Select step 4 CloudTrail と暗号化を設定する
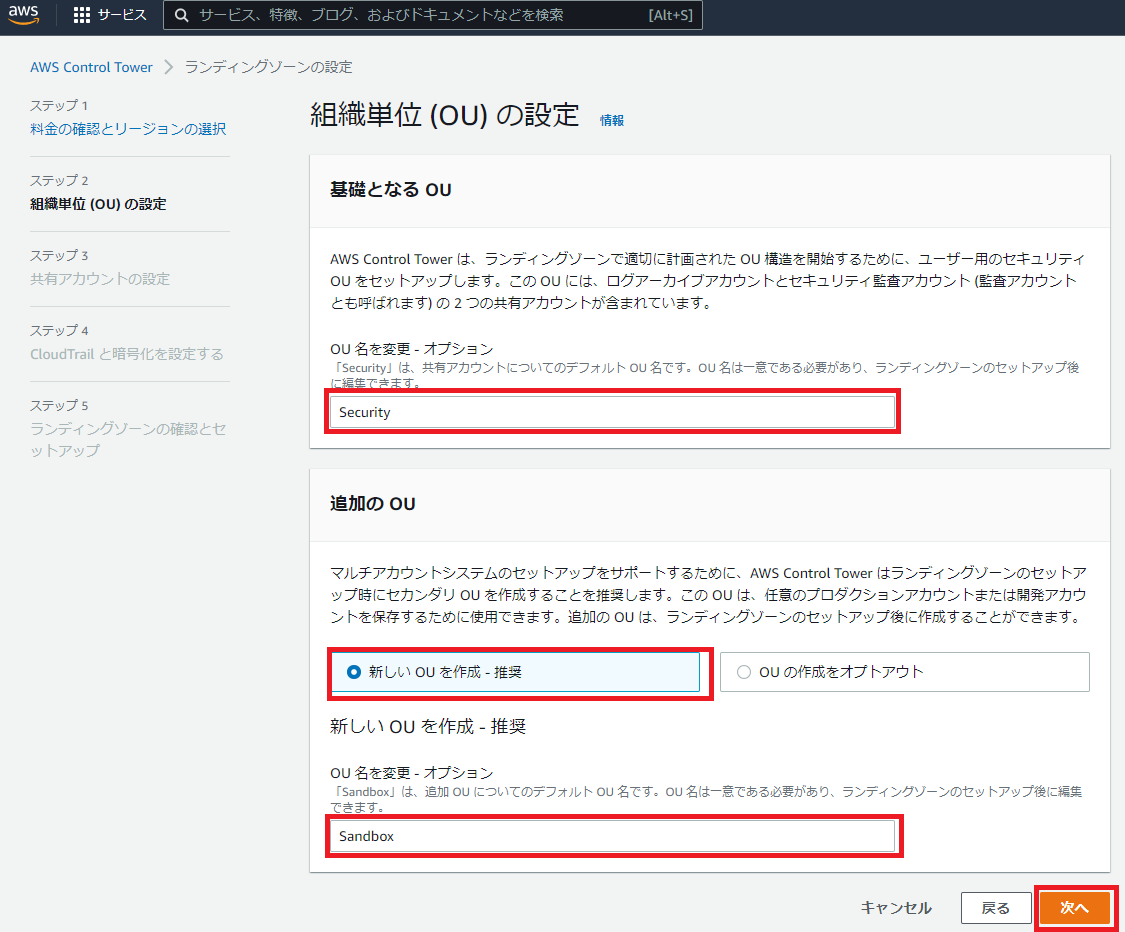1125x932 pixels. [126, 354]
